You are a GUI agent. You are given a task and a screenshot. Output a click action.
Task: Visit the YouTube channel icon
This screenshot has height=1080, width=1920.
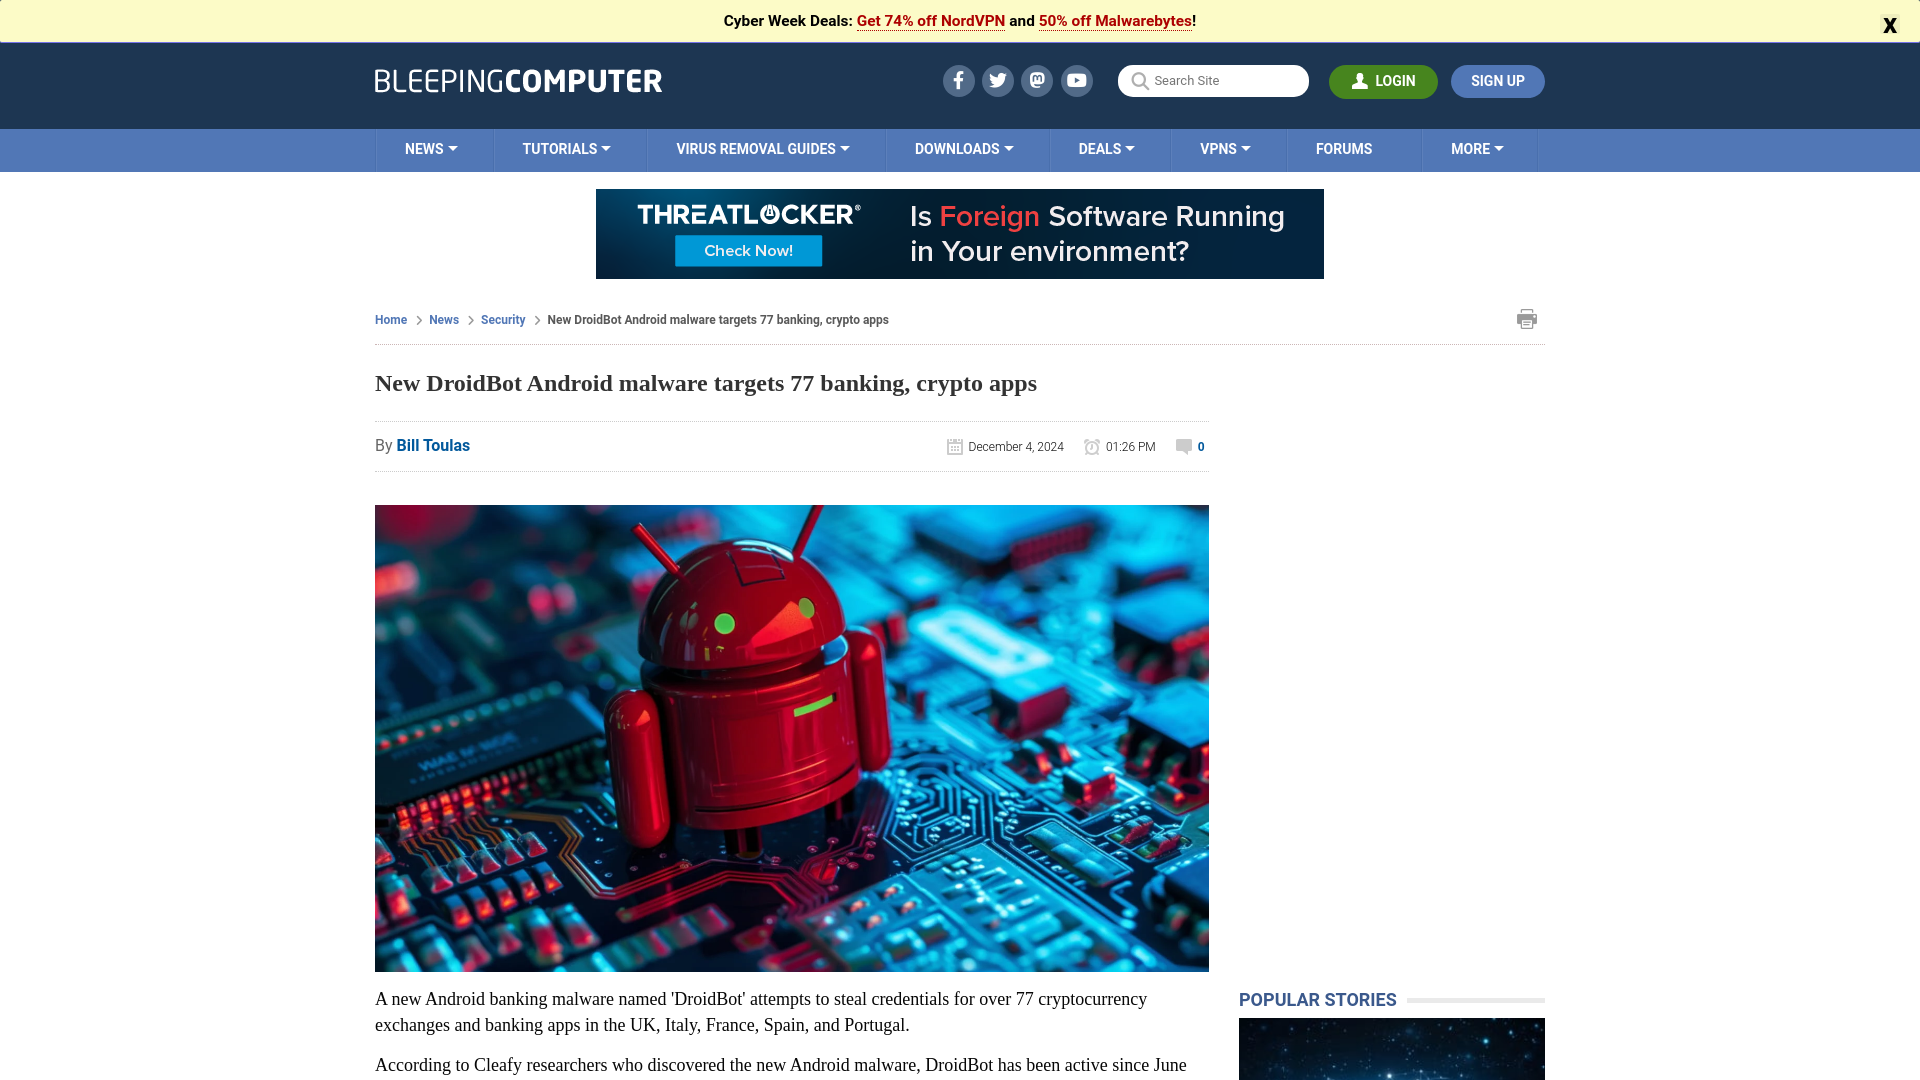(1077, 81)
